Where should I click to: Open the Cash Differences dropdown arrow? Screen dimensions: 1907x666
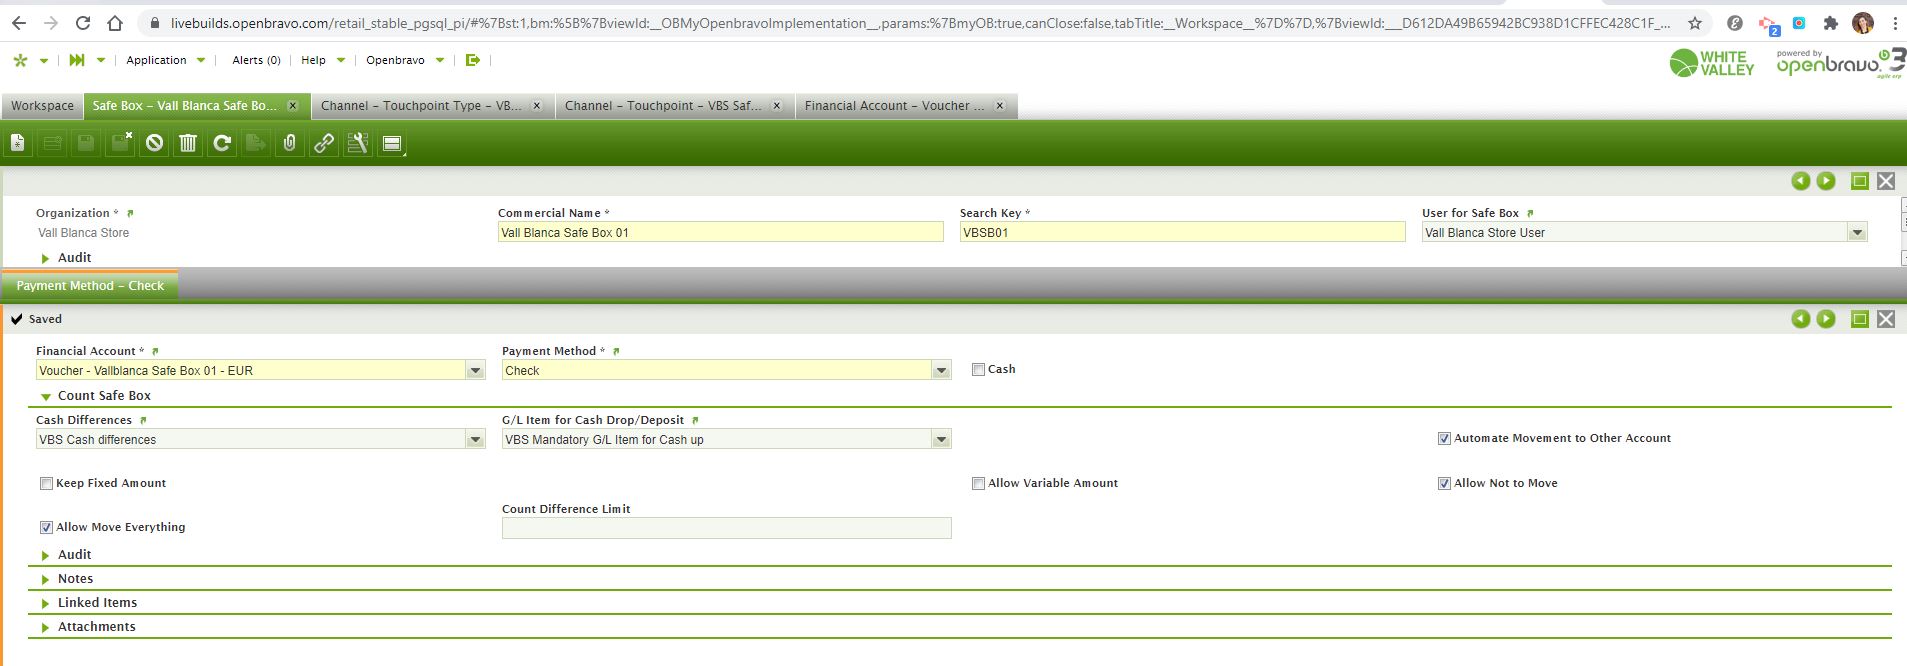point(475,440)
